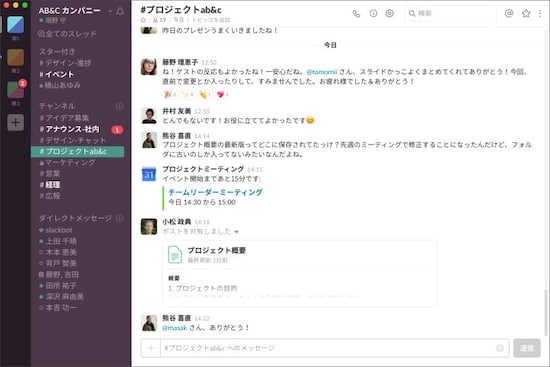Click the @tomomii mention
550x367 pixels.
tap(322, 72)
